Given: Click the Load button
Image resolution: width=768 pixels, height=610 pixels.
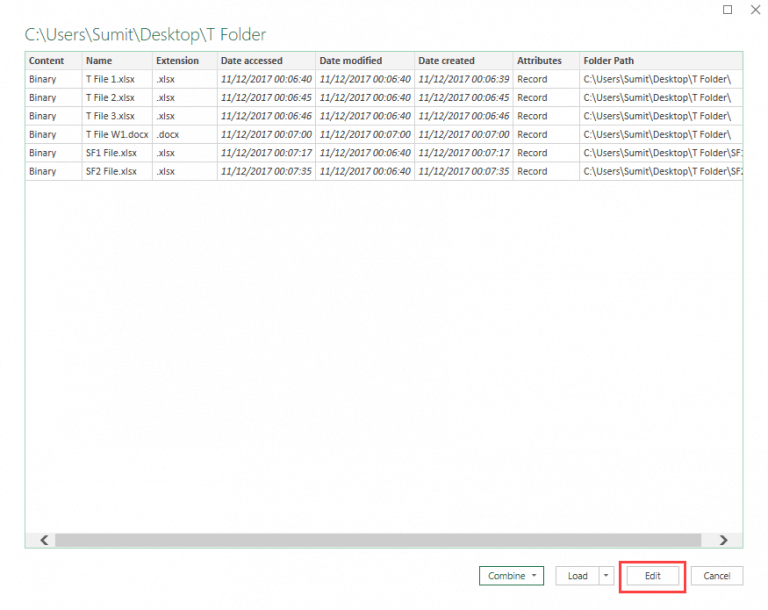Looking at the screenshot, I should 577,576.
